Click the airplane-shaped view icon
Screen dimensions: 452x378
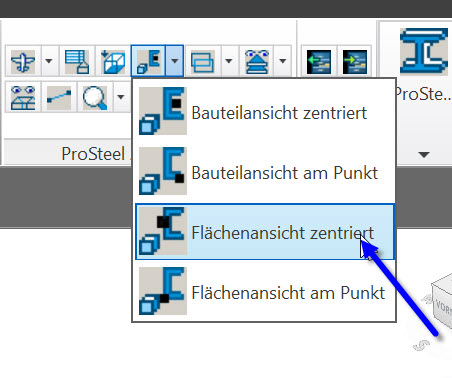[23, 61]
